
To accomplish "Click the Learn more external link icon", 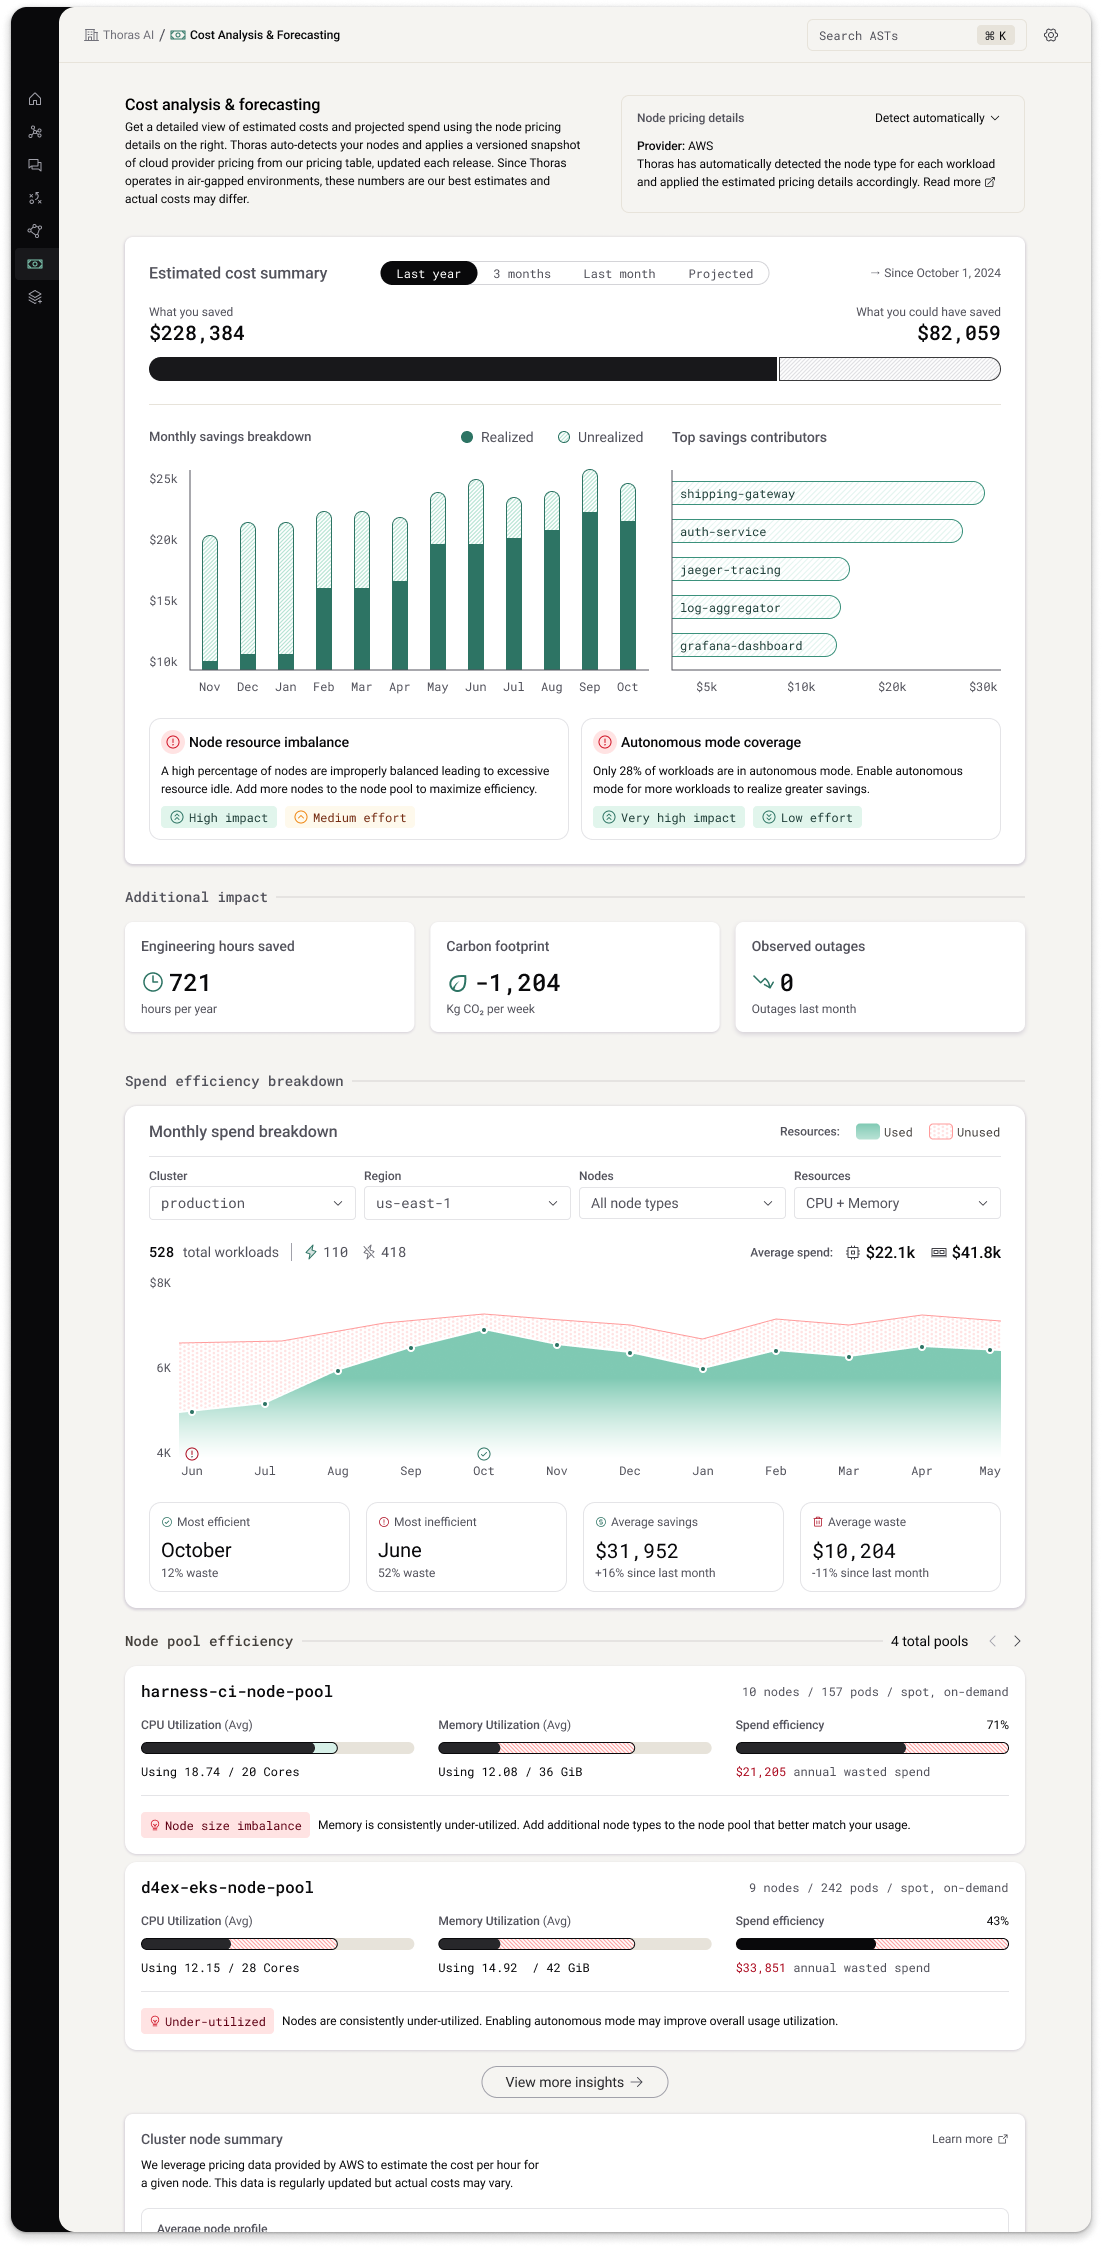I will coord(1003,2139).
